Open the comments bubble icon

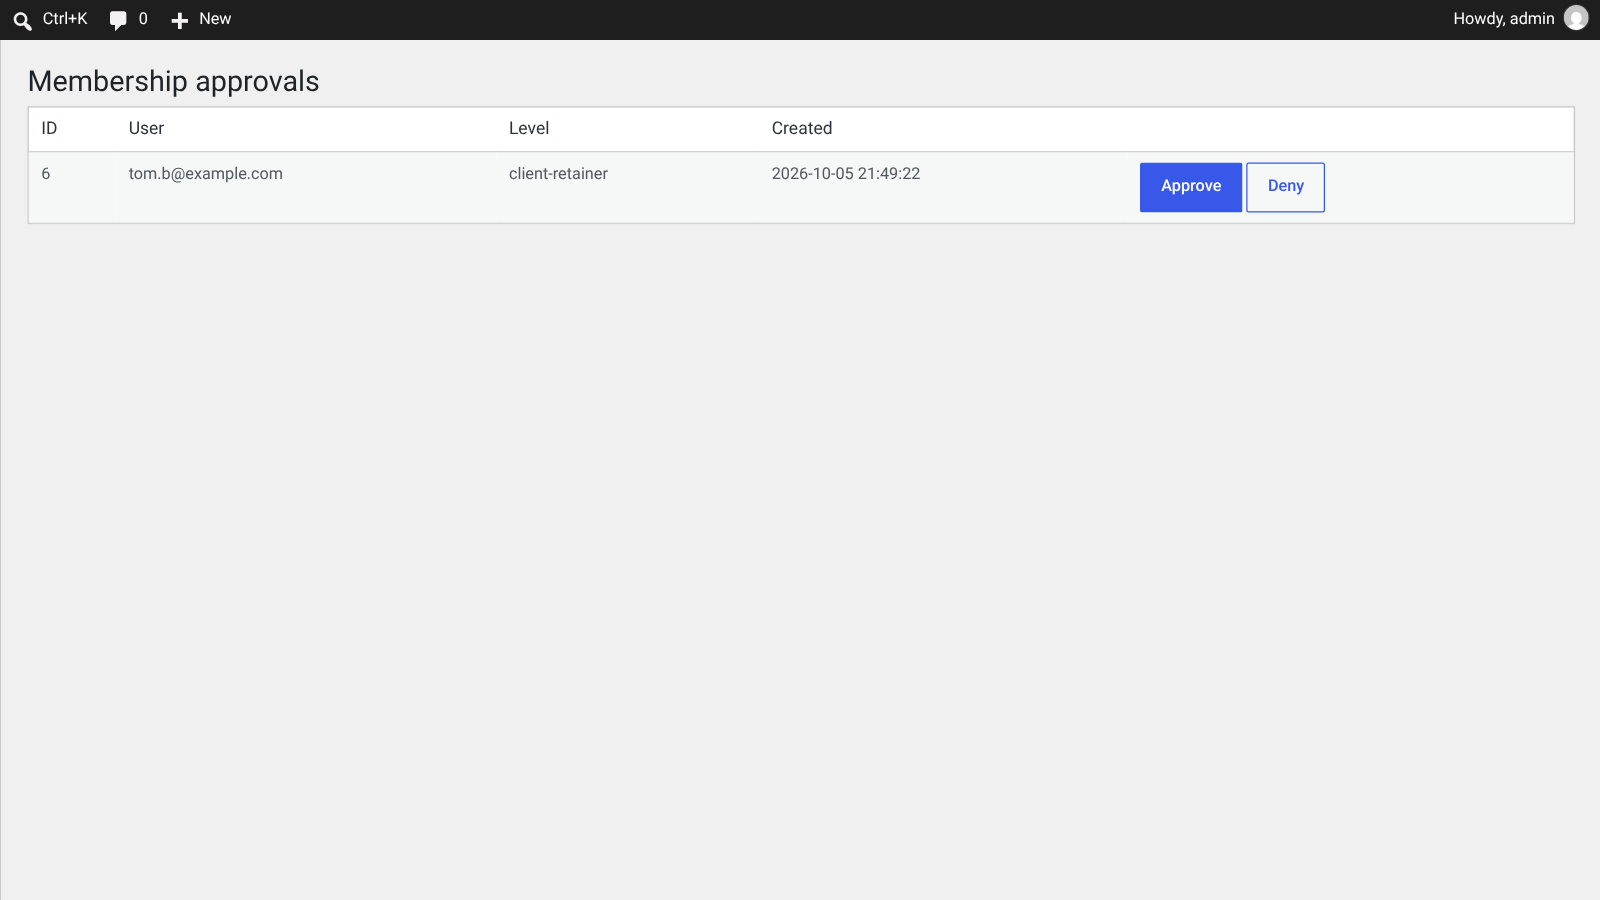(x=118, y=20)
